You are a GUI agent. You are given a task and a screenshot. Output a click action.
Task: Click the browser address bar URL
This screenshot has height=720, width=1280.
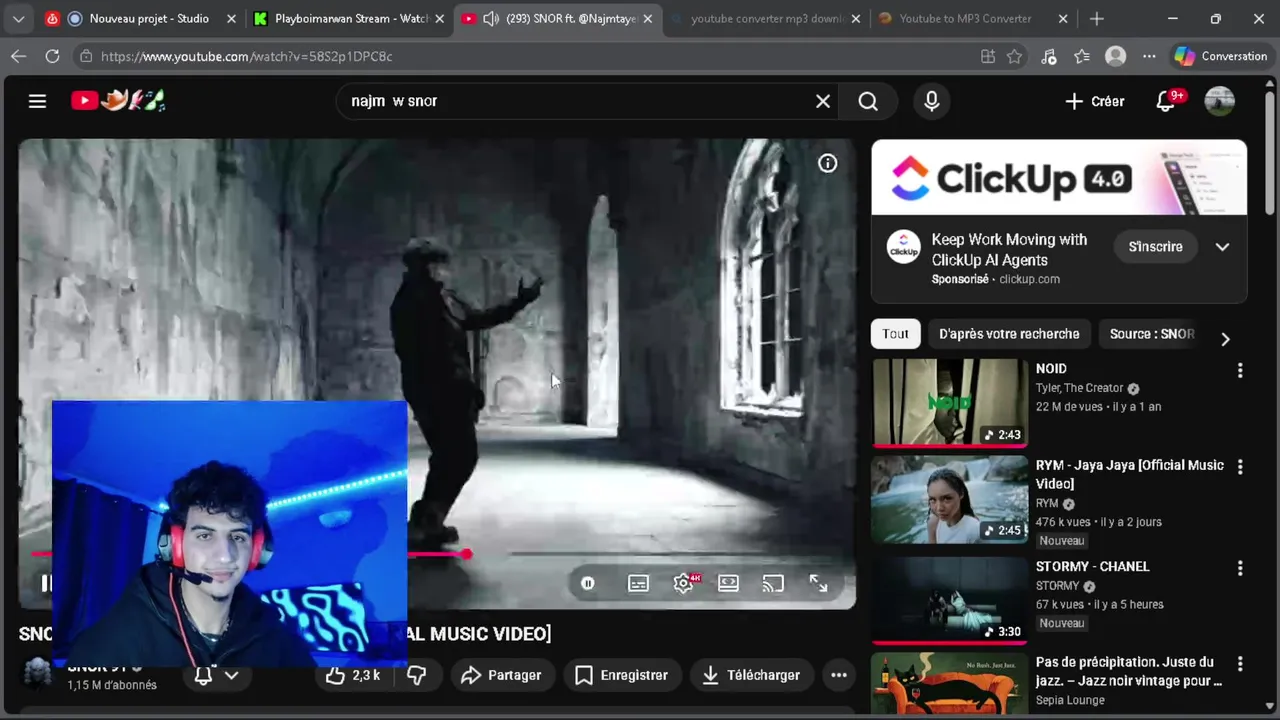[246, 56]
